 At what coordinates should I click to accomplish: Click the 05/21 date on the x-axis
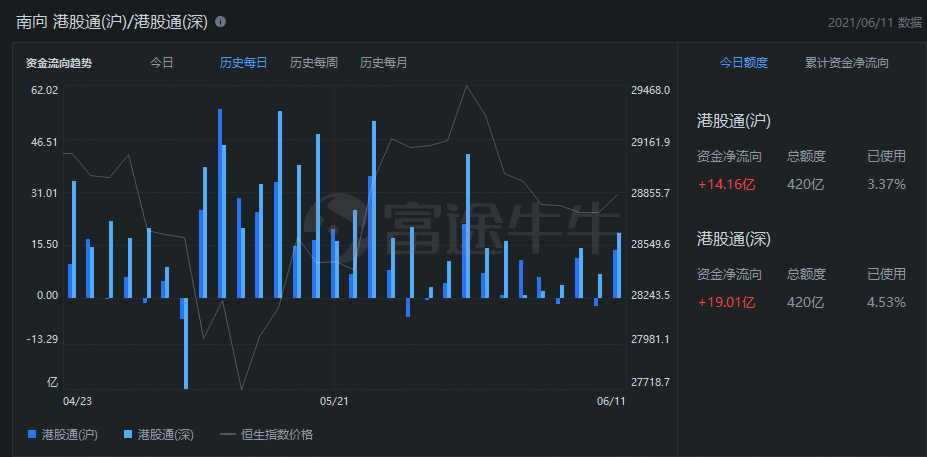coord(333,401)
